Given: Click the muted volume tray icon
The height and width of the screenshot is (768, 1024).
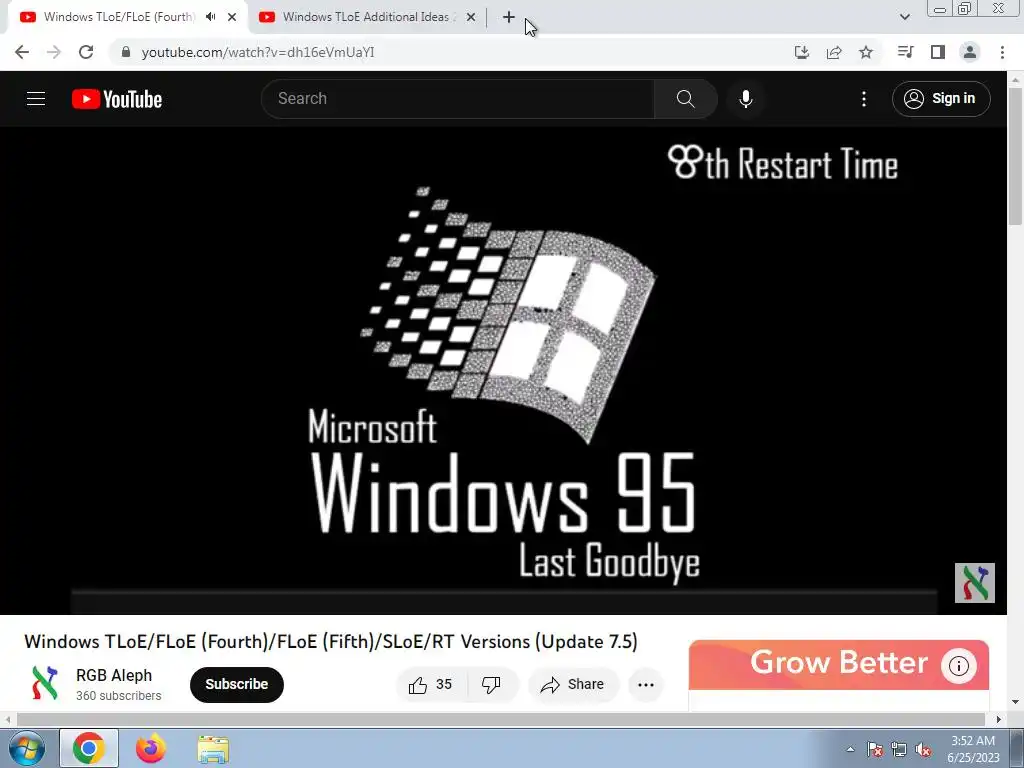Looking at the screenshot, I should [x=923, y=749].
